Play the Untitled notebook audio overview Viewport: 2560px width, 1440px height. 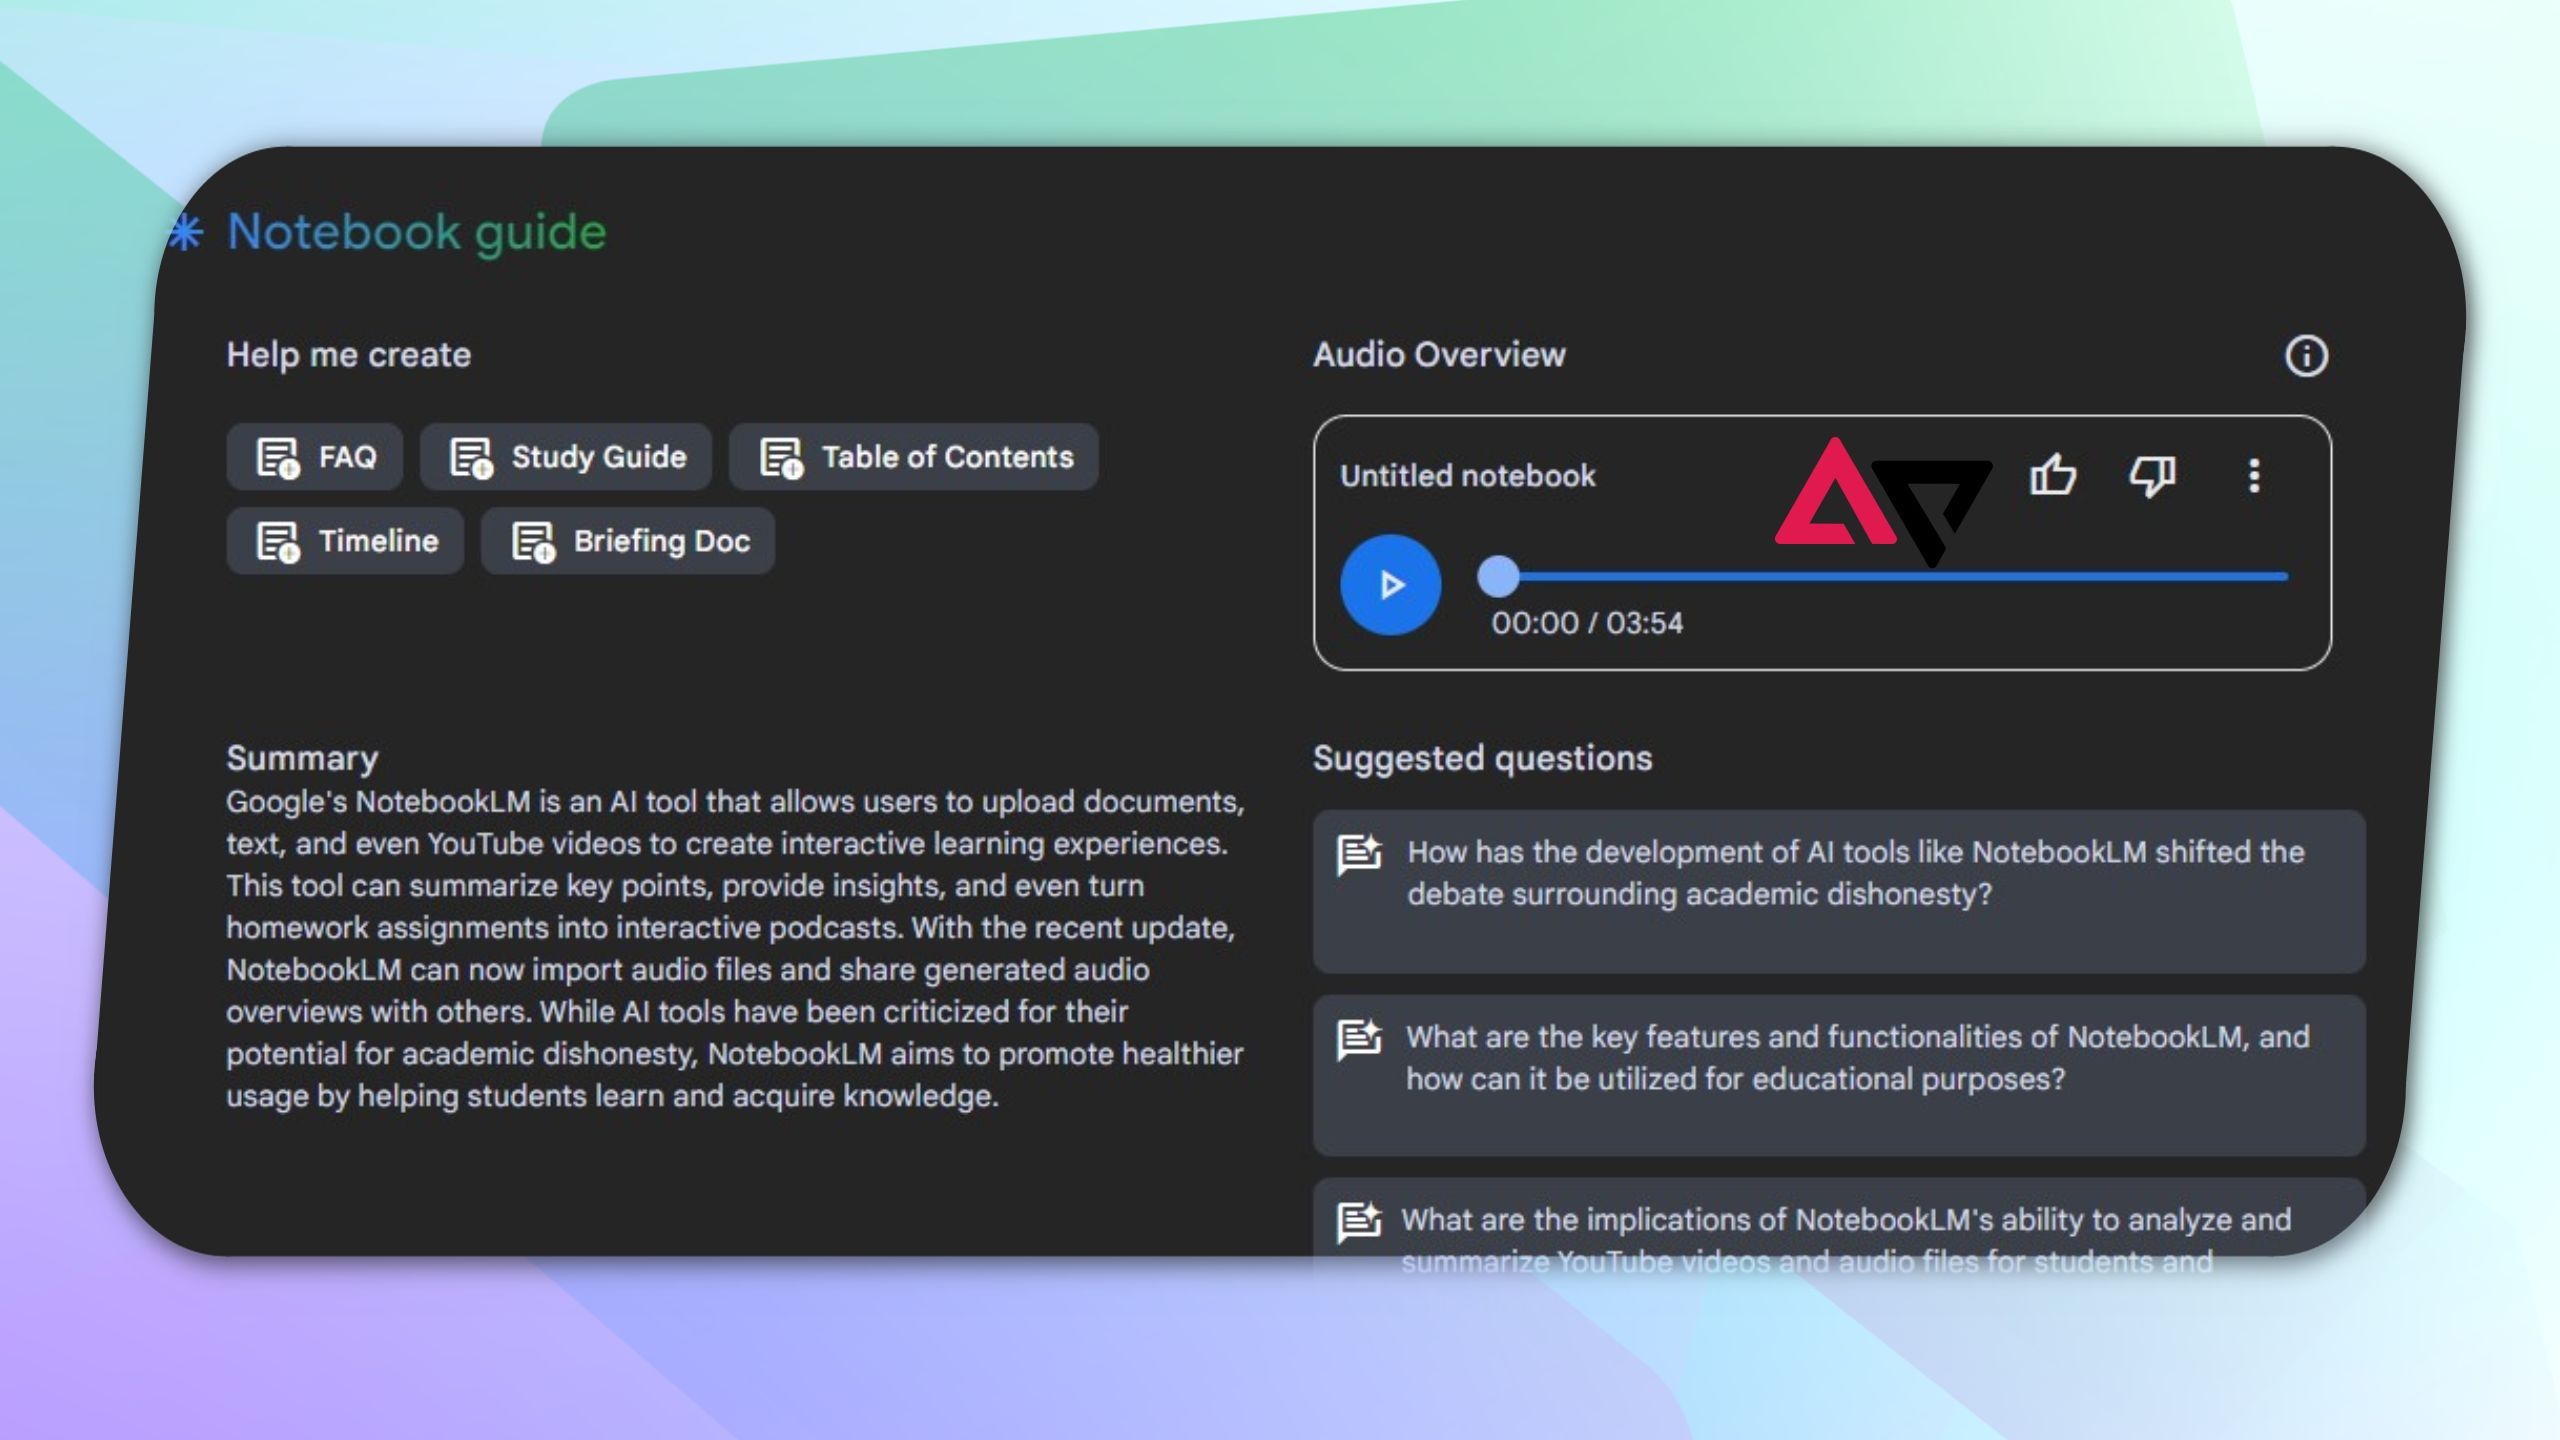pyautogui.click(x=1390, y=585)
